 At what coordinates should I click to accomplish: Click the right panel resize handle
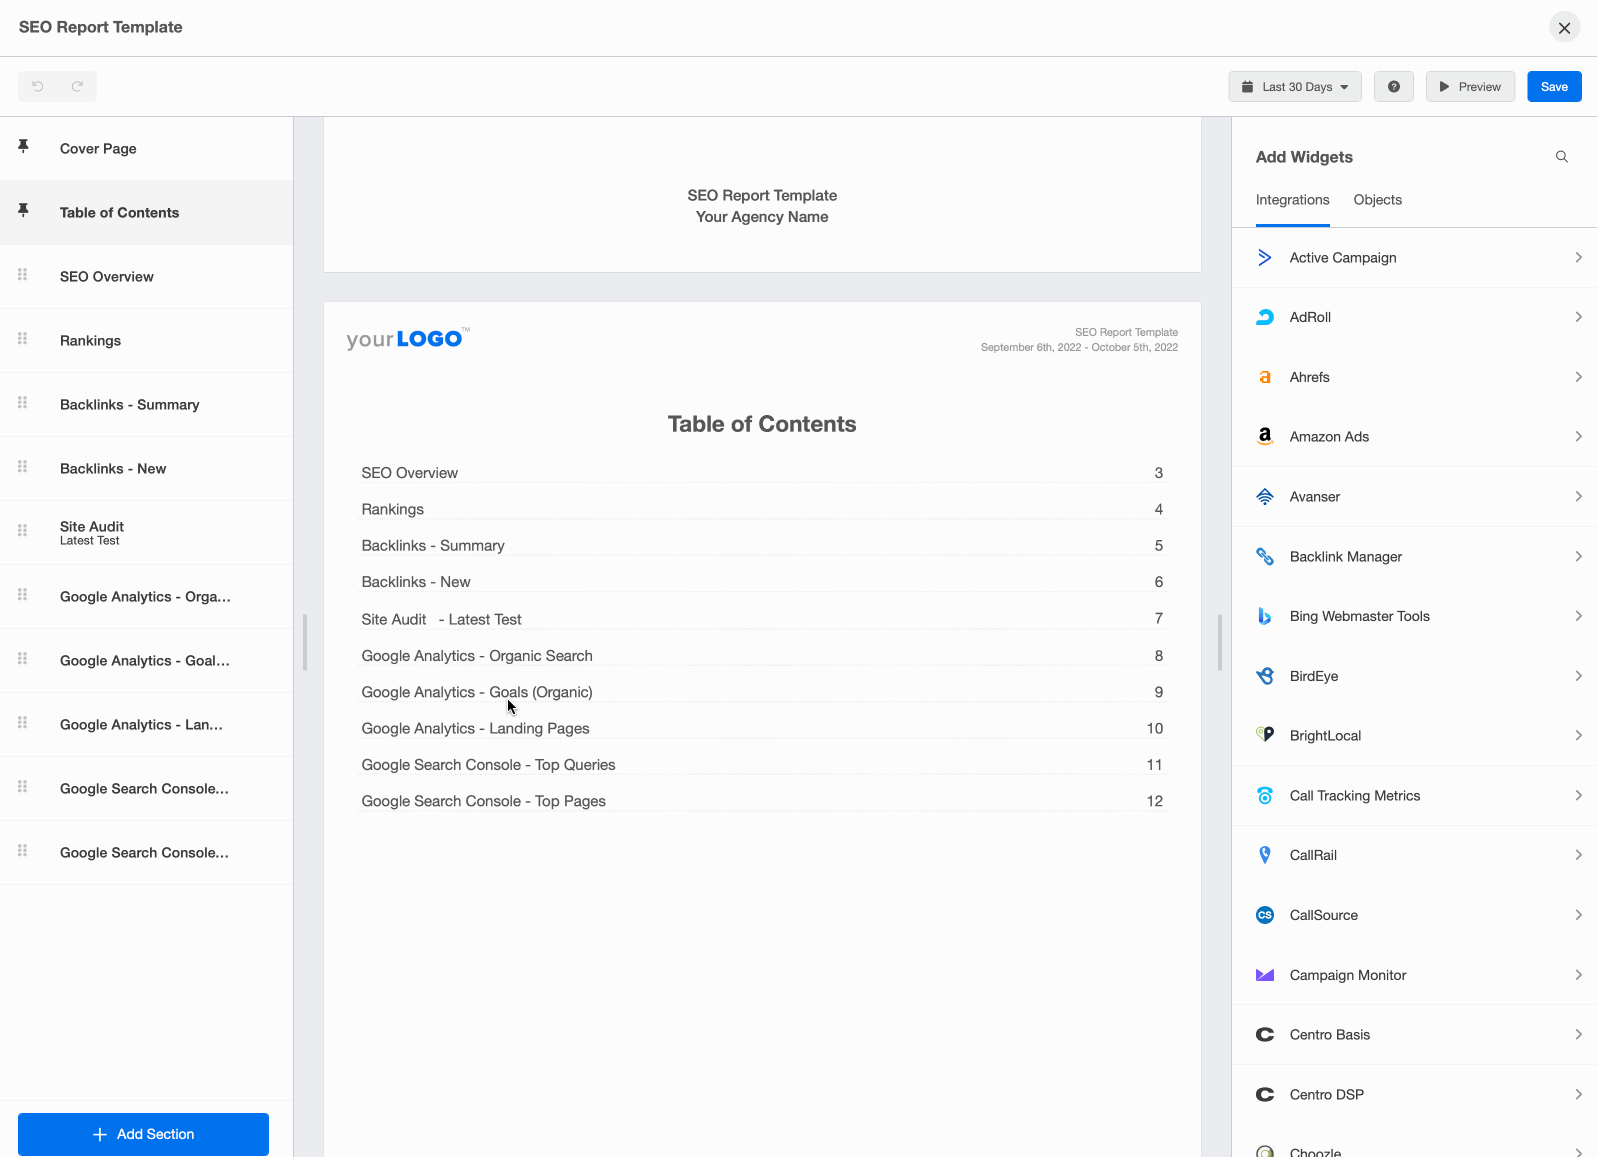pyautogui.click(x=1220, y=642)
